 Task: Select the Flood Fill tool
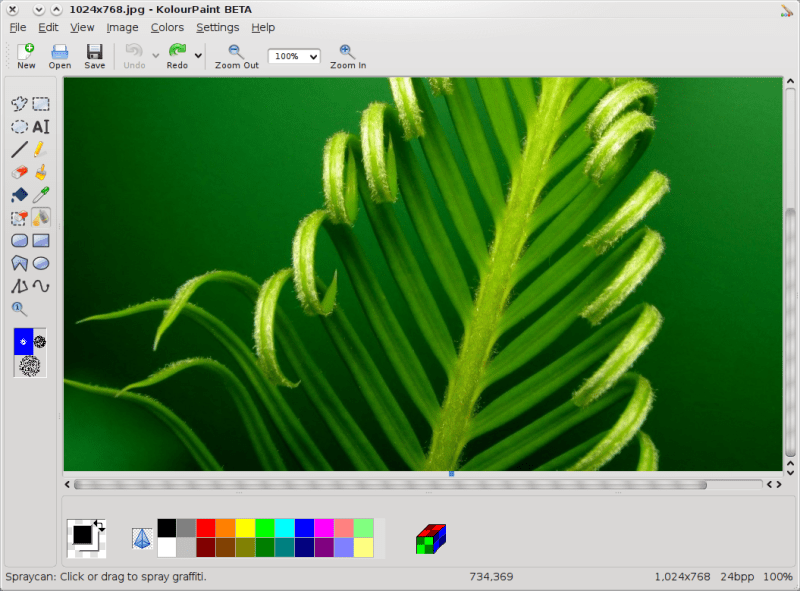point(18,194)
